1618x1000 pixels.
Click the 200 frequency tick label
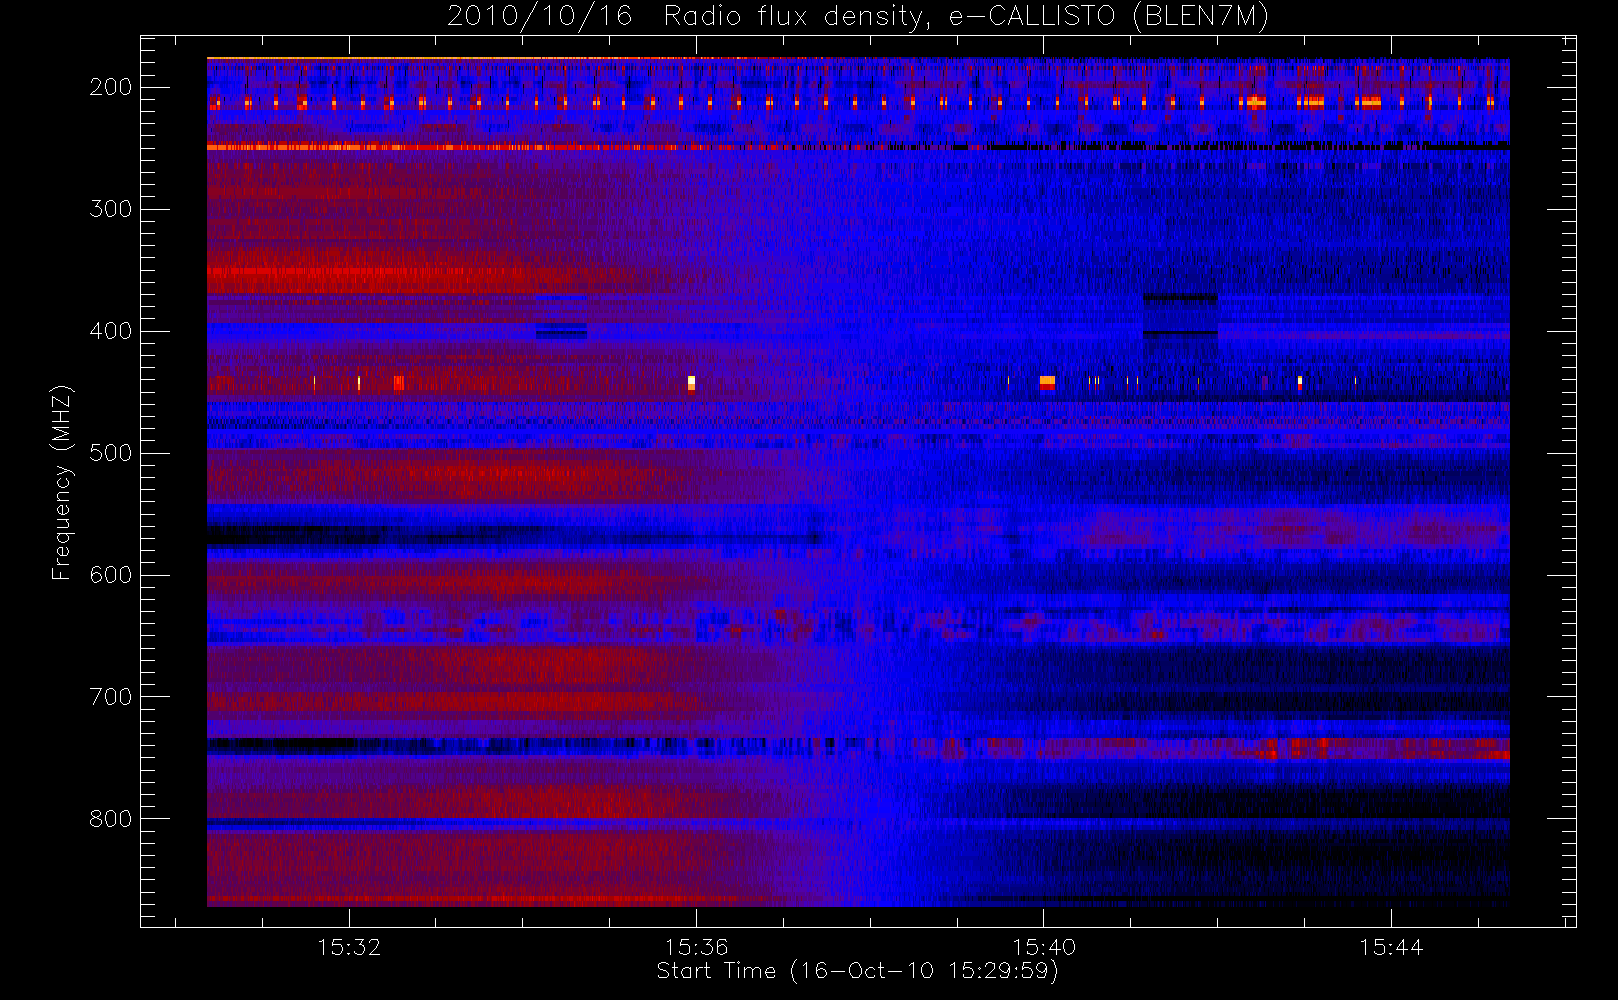pyautogui.click(x=111, y=87)
